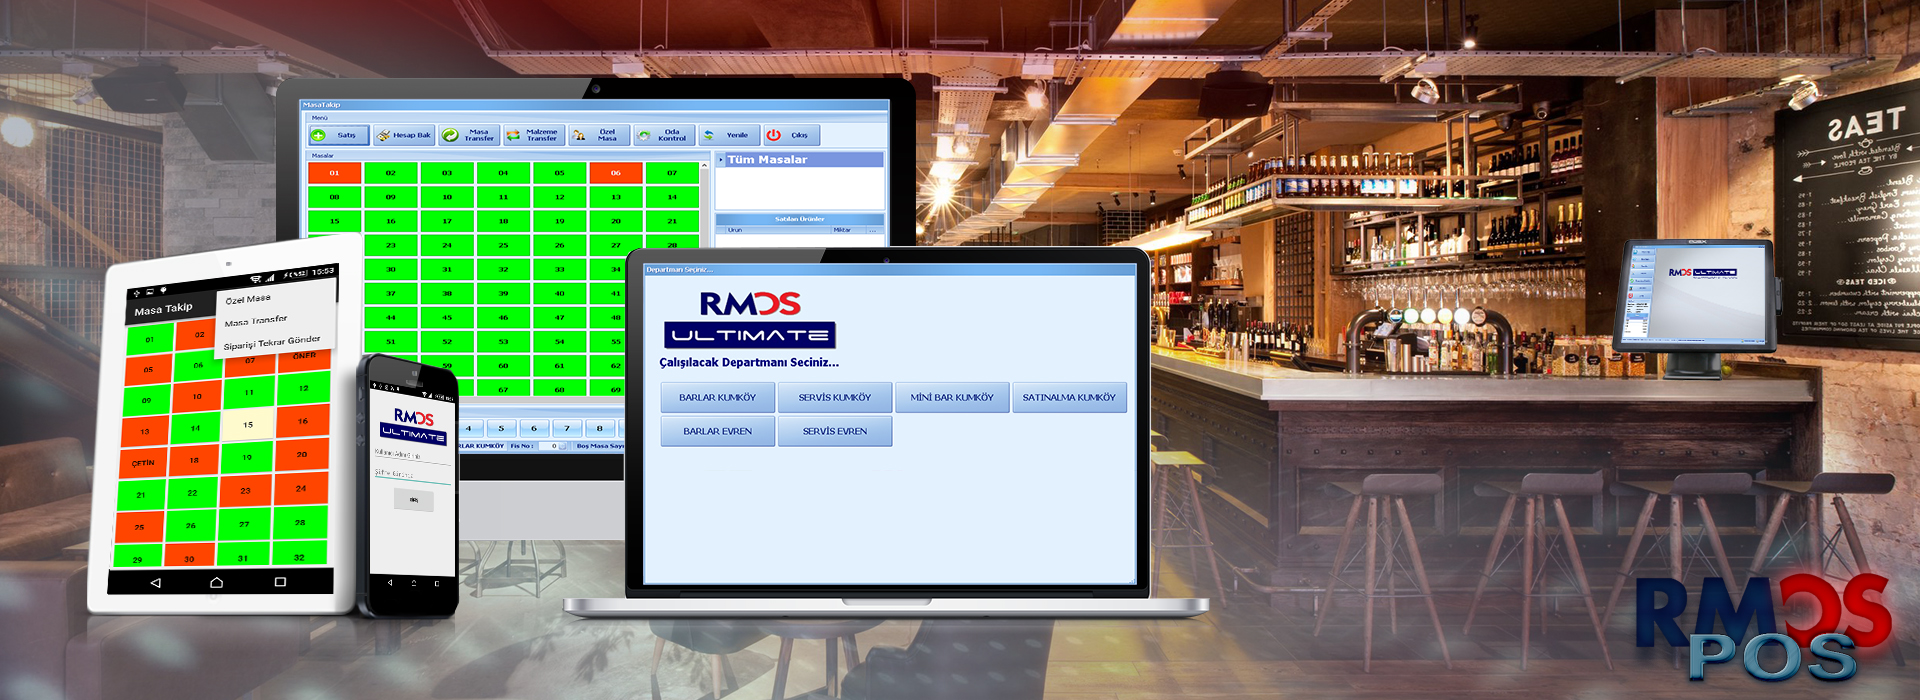Choose the BARLAR KUMKÖY department

[x=717, y=398]
